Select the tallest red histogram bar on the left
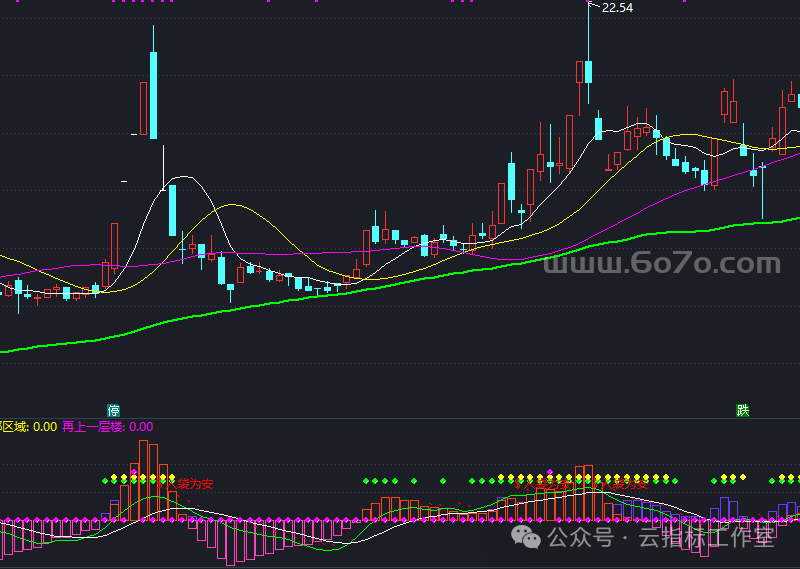Screen dimensions: 800x569 143,480
